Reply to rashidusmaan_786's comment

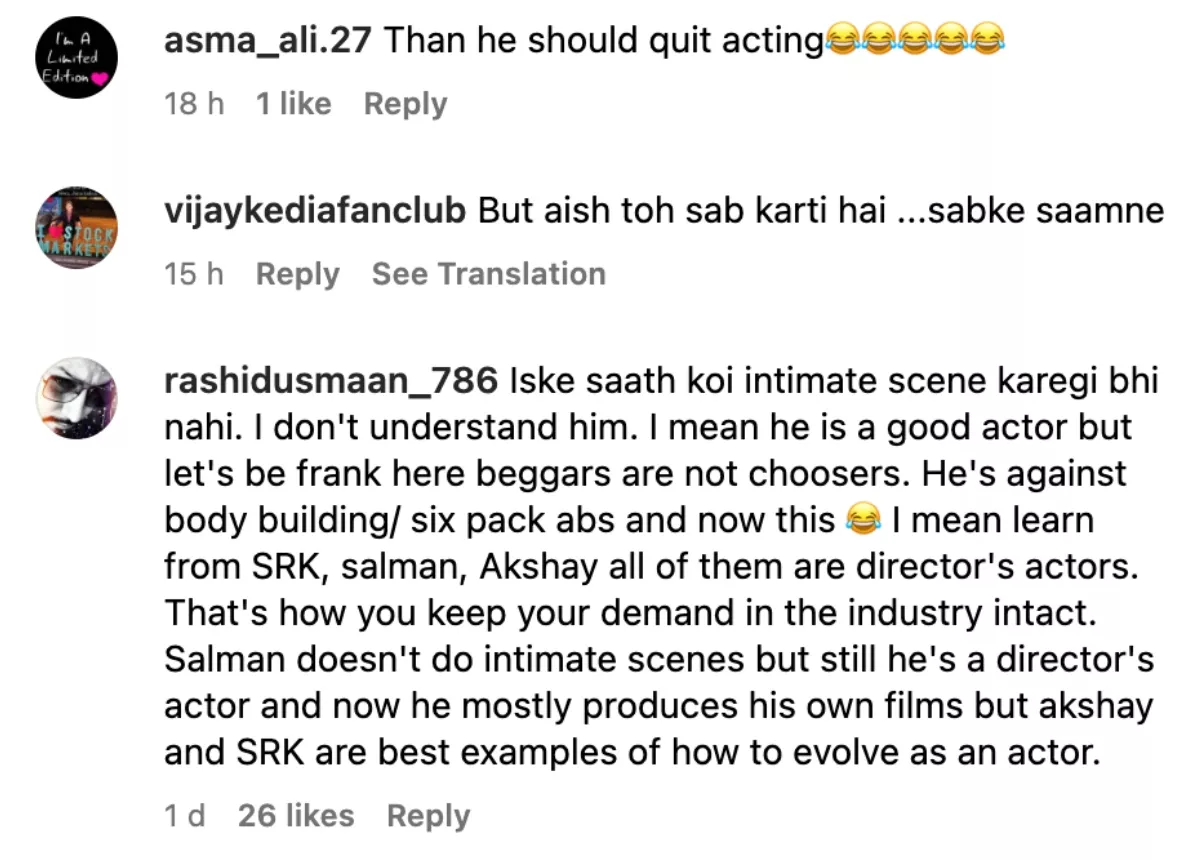click(428, 815)
